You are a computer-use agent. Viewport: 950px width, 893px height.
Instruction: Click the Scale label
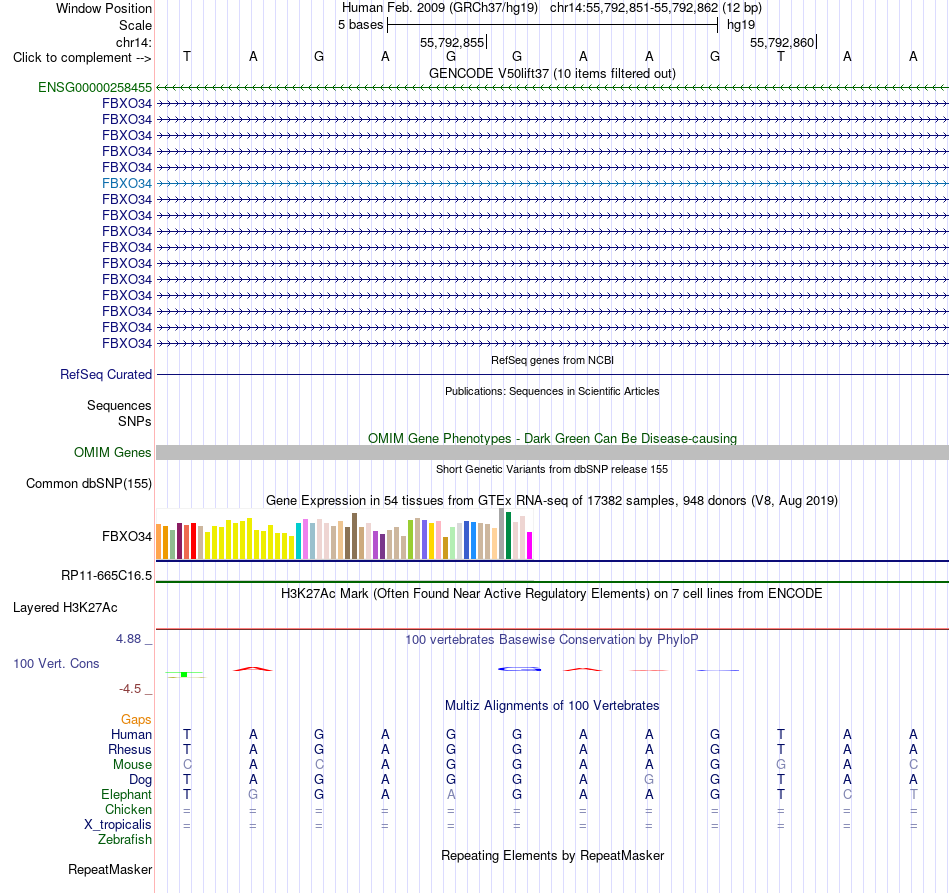135,25
